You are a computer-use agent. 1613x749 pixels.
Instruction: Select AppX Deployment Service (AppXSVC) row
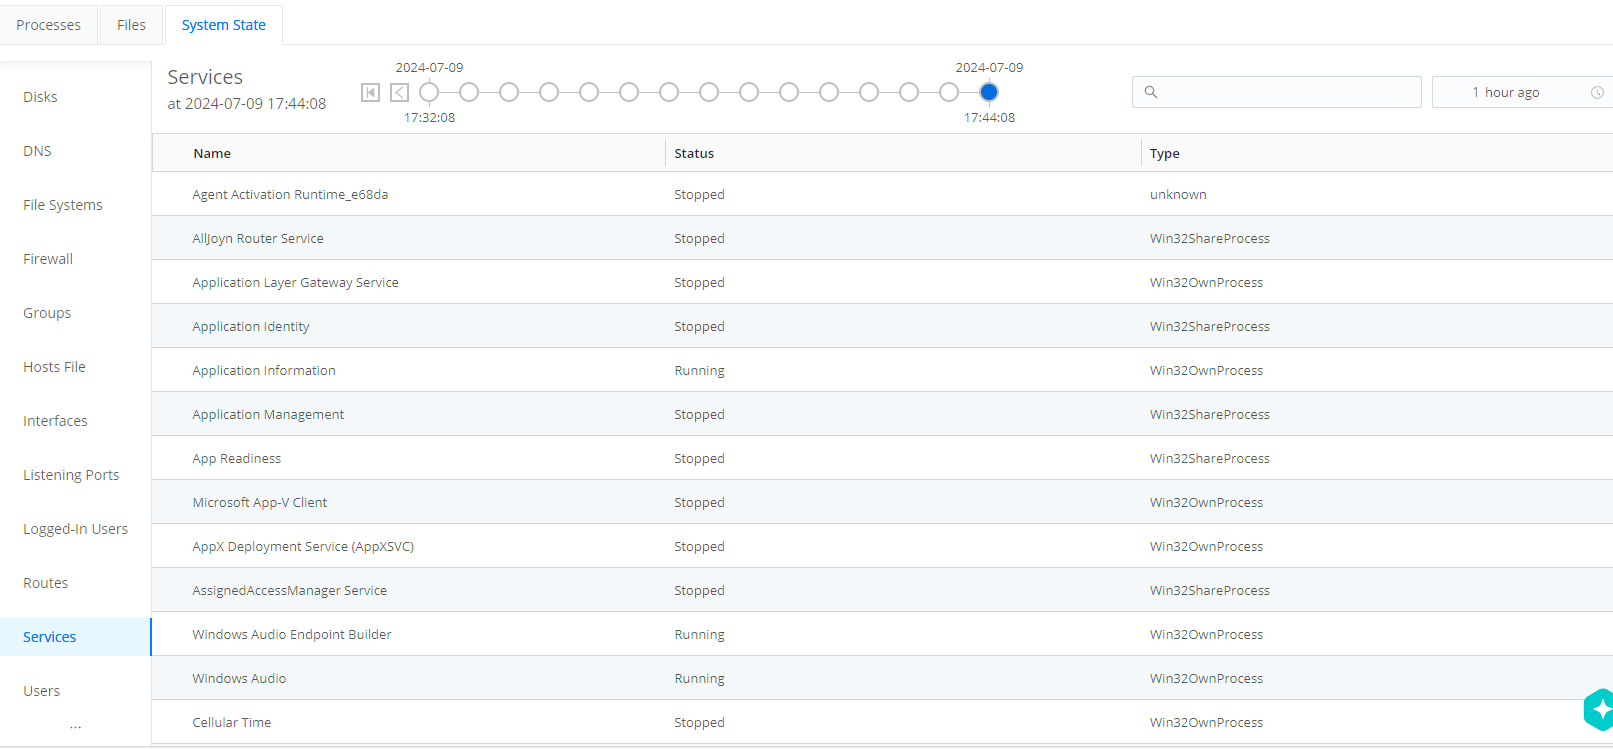pos(882,546)
